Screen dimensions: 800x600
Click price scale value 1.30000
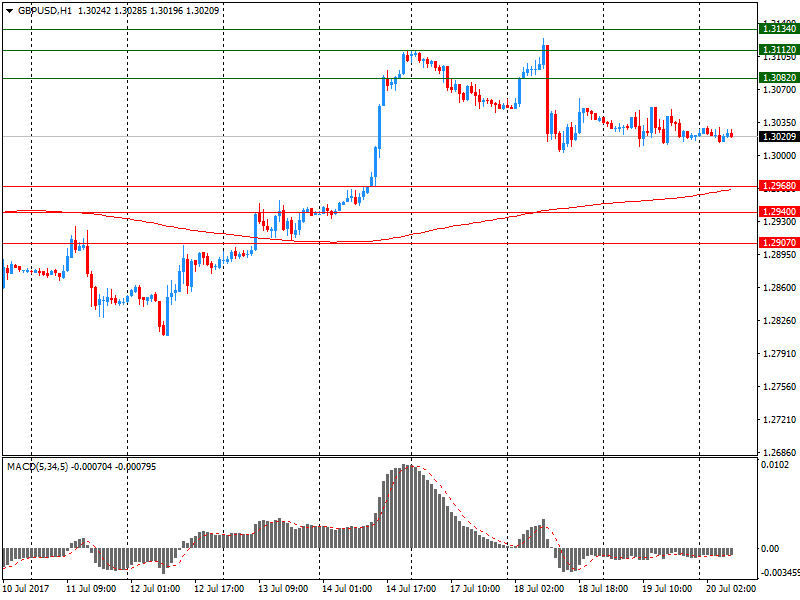779,156
